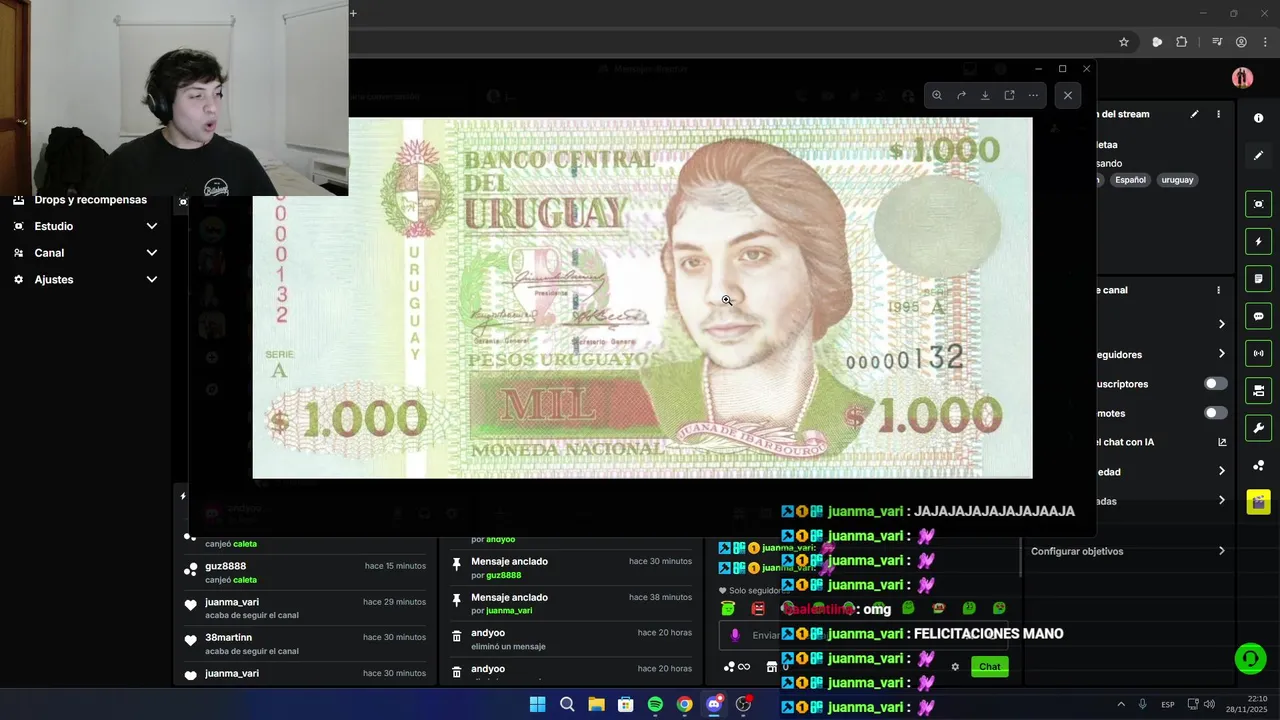Click Mensaje anclado por juanma_vari entry
Image resolution: width=1280 pixels, height=720 pixels.
click(571, 603)
